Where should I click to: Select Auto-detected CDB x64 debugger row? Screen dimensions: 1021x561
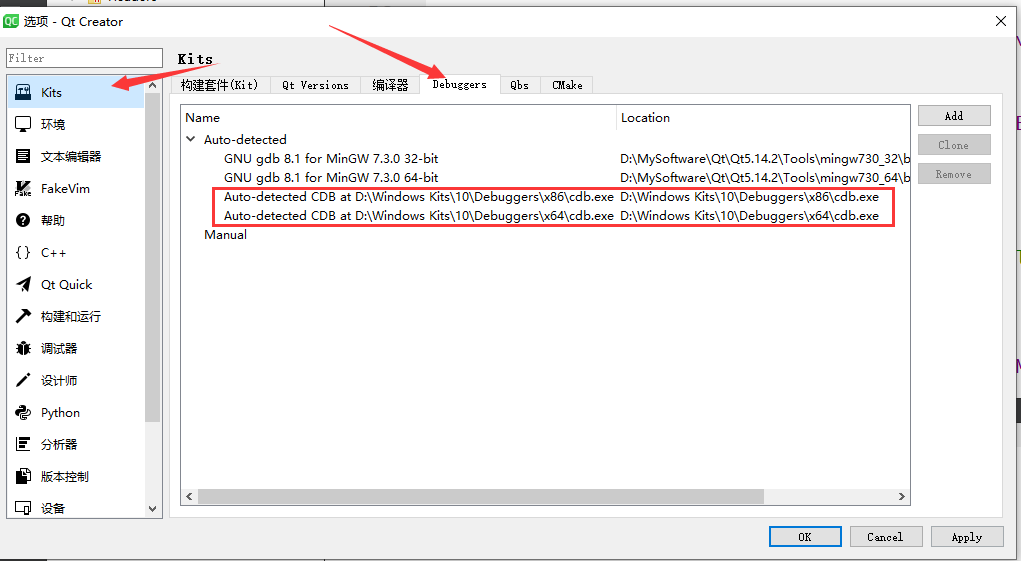(x=545, y=215)
